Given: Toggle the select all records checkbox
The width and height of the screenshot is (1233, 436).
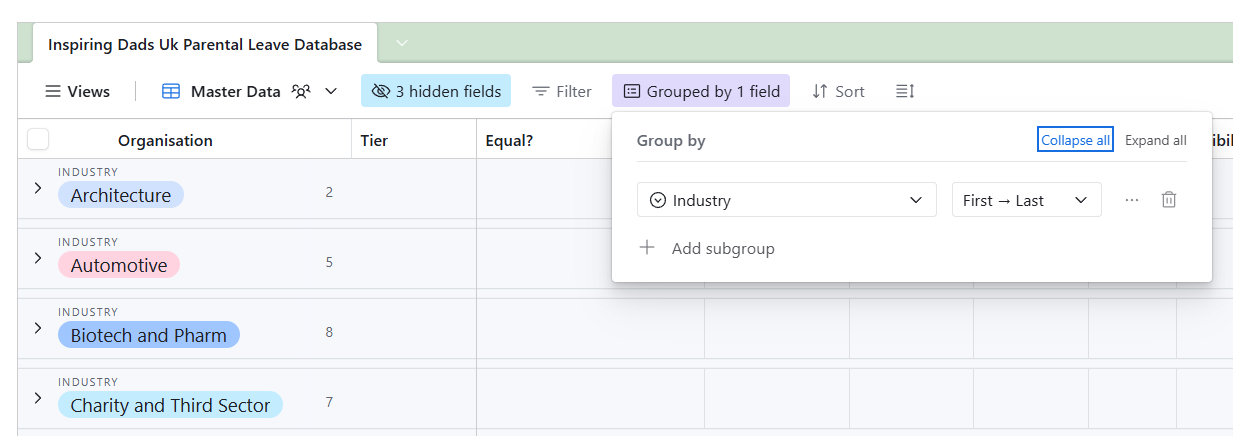Looking at the screenshot, I should [38, 140].
